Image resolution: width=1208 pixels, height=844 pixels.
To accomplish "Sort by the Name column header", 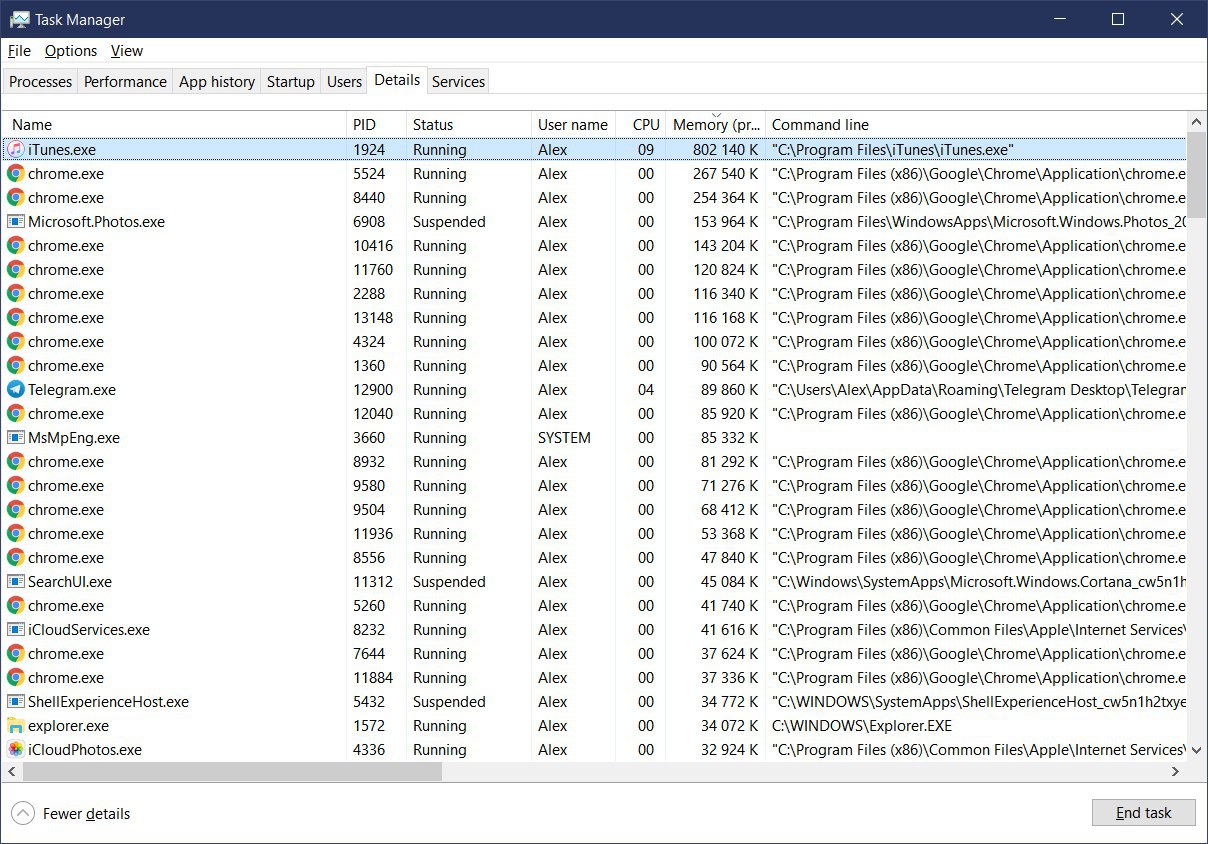I will [175, 125].
